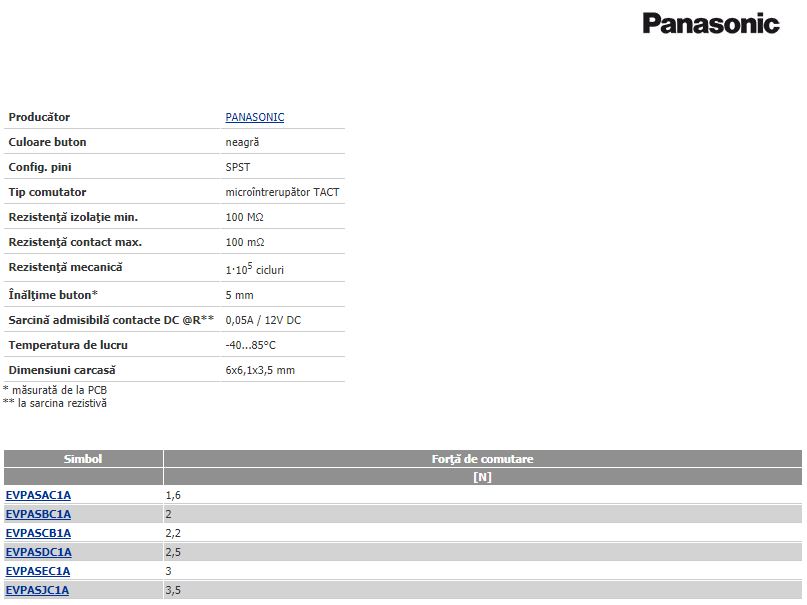Select the microîntrerupător TACT value
Screen dimensions: 807x605
point(283,192)
